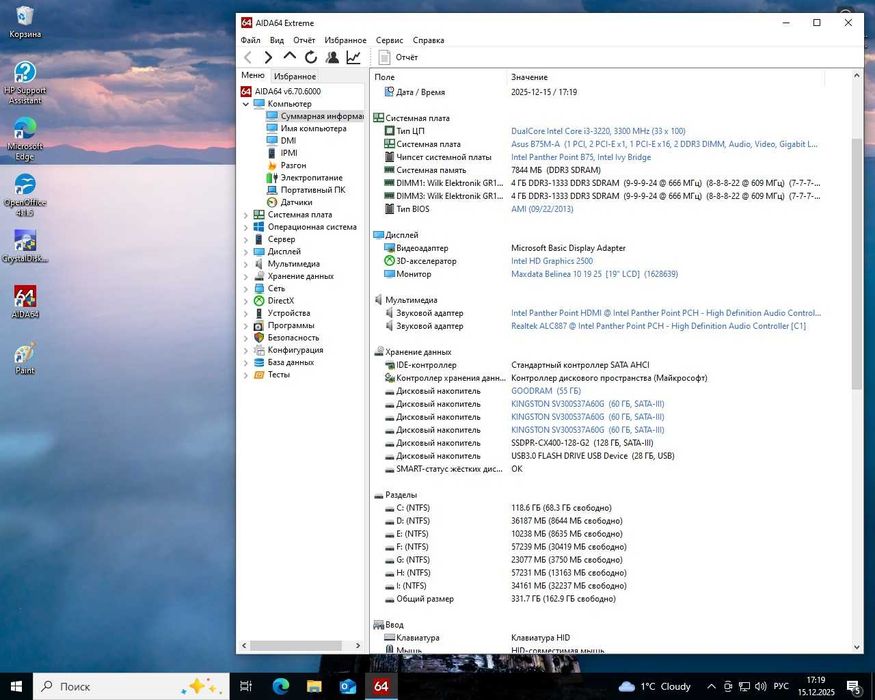Screen dimensions: 875x700
Task: Open File Explorer from the taskbar
Action: point(314,686)
